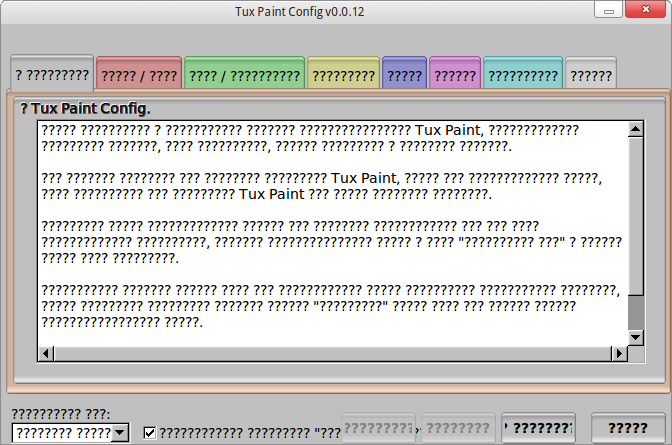The width and height of the screenshot is (672, 445).
Task: Click the dropdown arrow of the settings combo box
Action: [120, 433]
